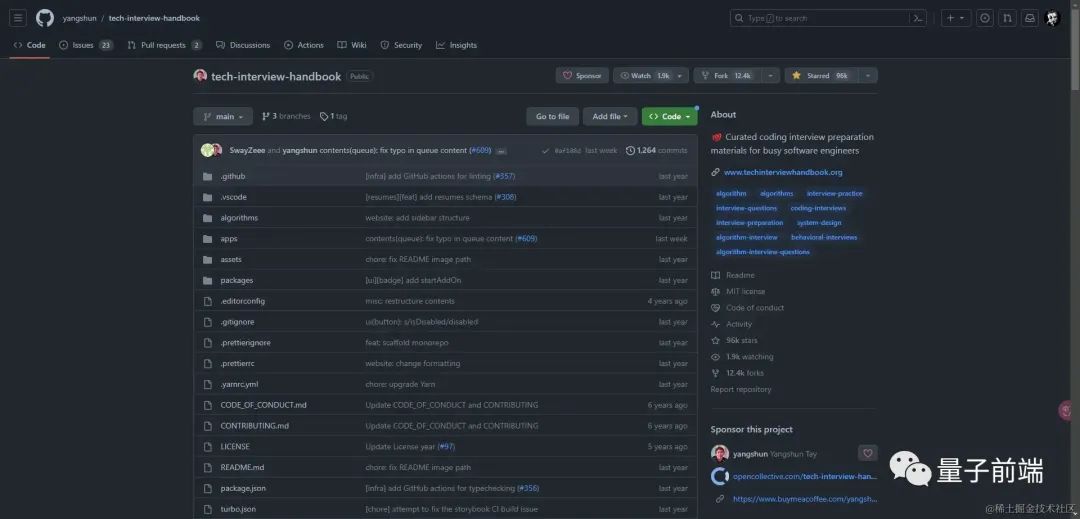Image resolution: width=1080 pixels, height=519 pixels.
Task: Click the branches icon next to 3 branches
Action: (266, 116)
